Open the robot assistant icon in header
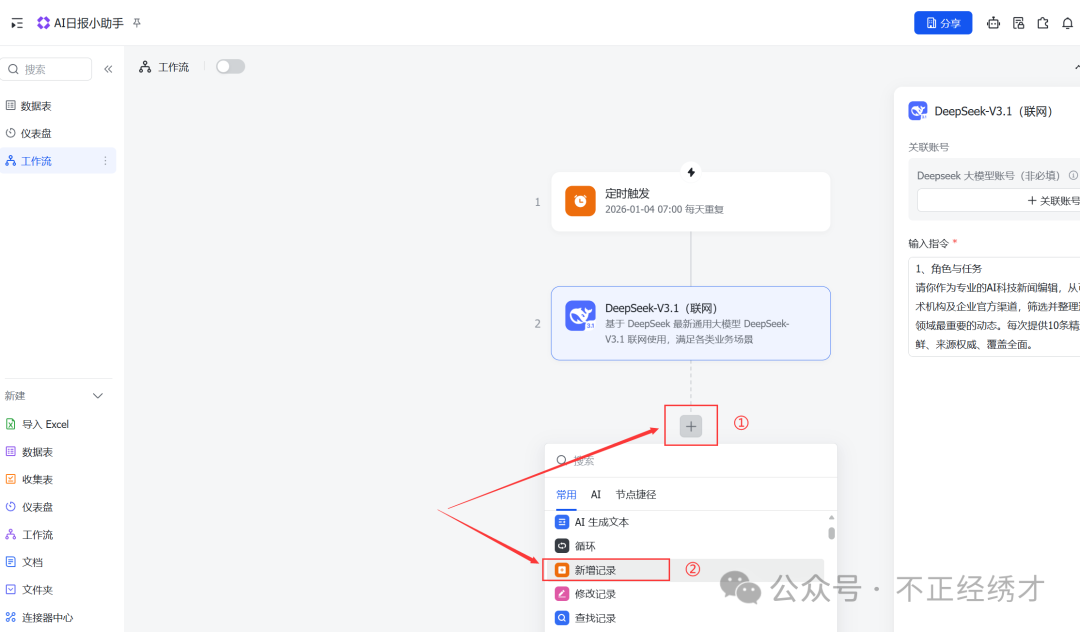This screenshot has height=632, width=1080. tap(993, 23)
